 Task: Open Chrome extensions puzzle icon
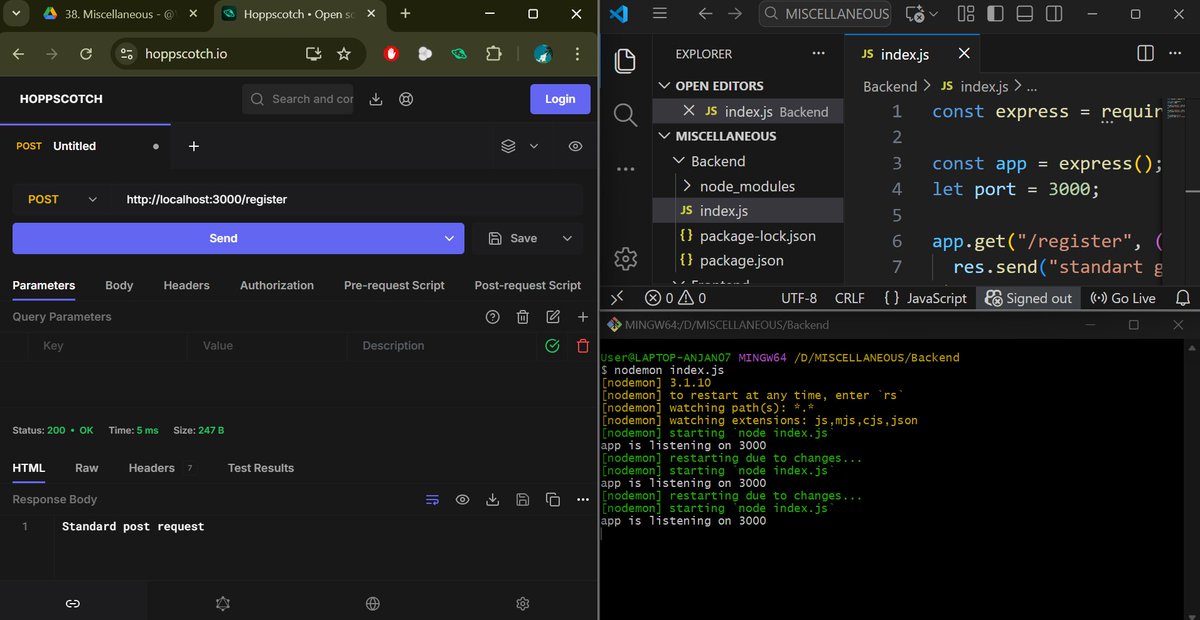point(493,54)
